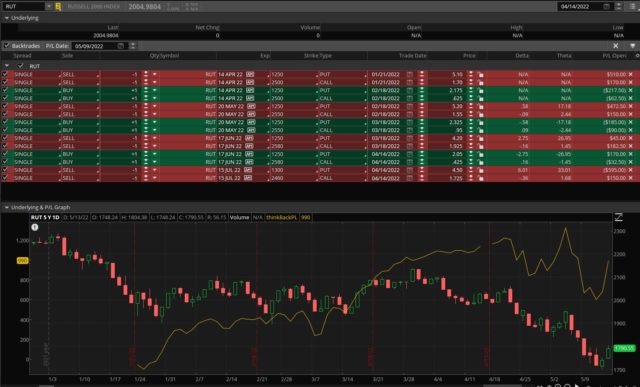
Task: Adjust price stepper on the .625 price row
Action: 471,98
